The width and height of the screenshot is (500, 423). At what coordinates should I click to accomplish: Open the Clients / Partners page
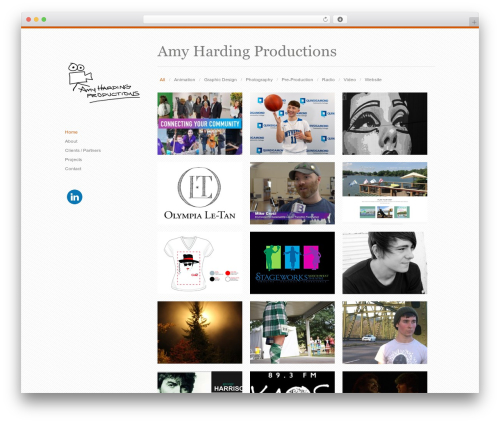83,150
